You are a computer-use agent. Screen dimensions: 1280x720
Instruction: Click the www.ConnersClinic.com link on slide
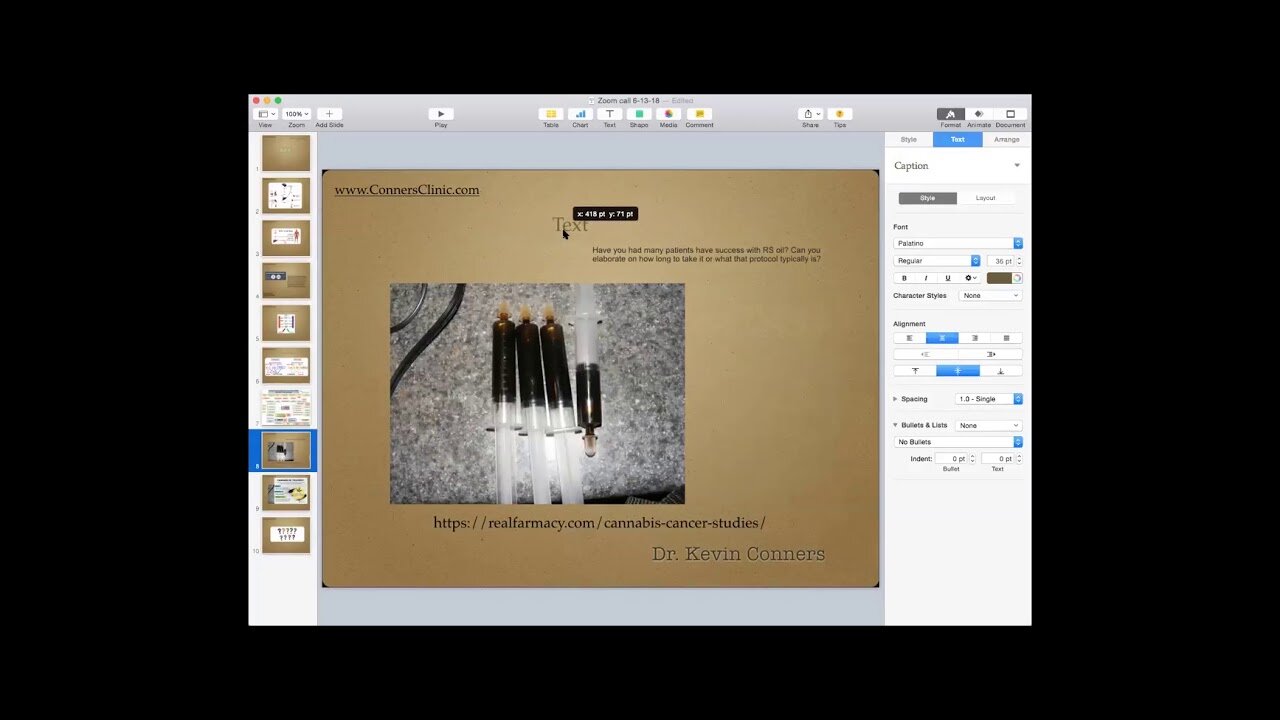pyautogui.click(x=407, y=190)
